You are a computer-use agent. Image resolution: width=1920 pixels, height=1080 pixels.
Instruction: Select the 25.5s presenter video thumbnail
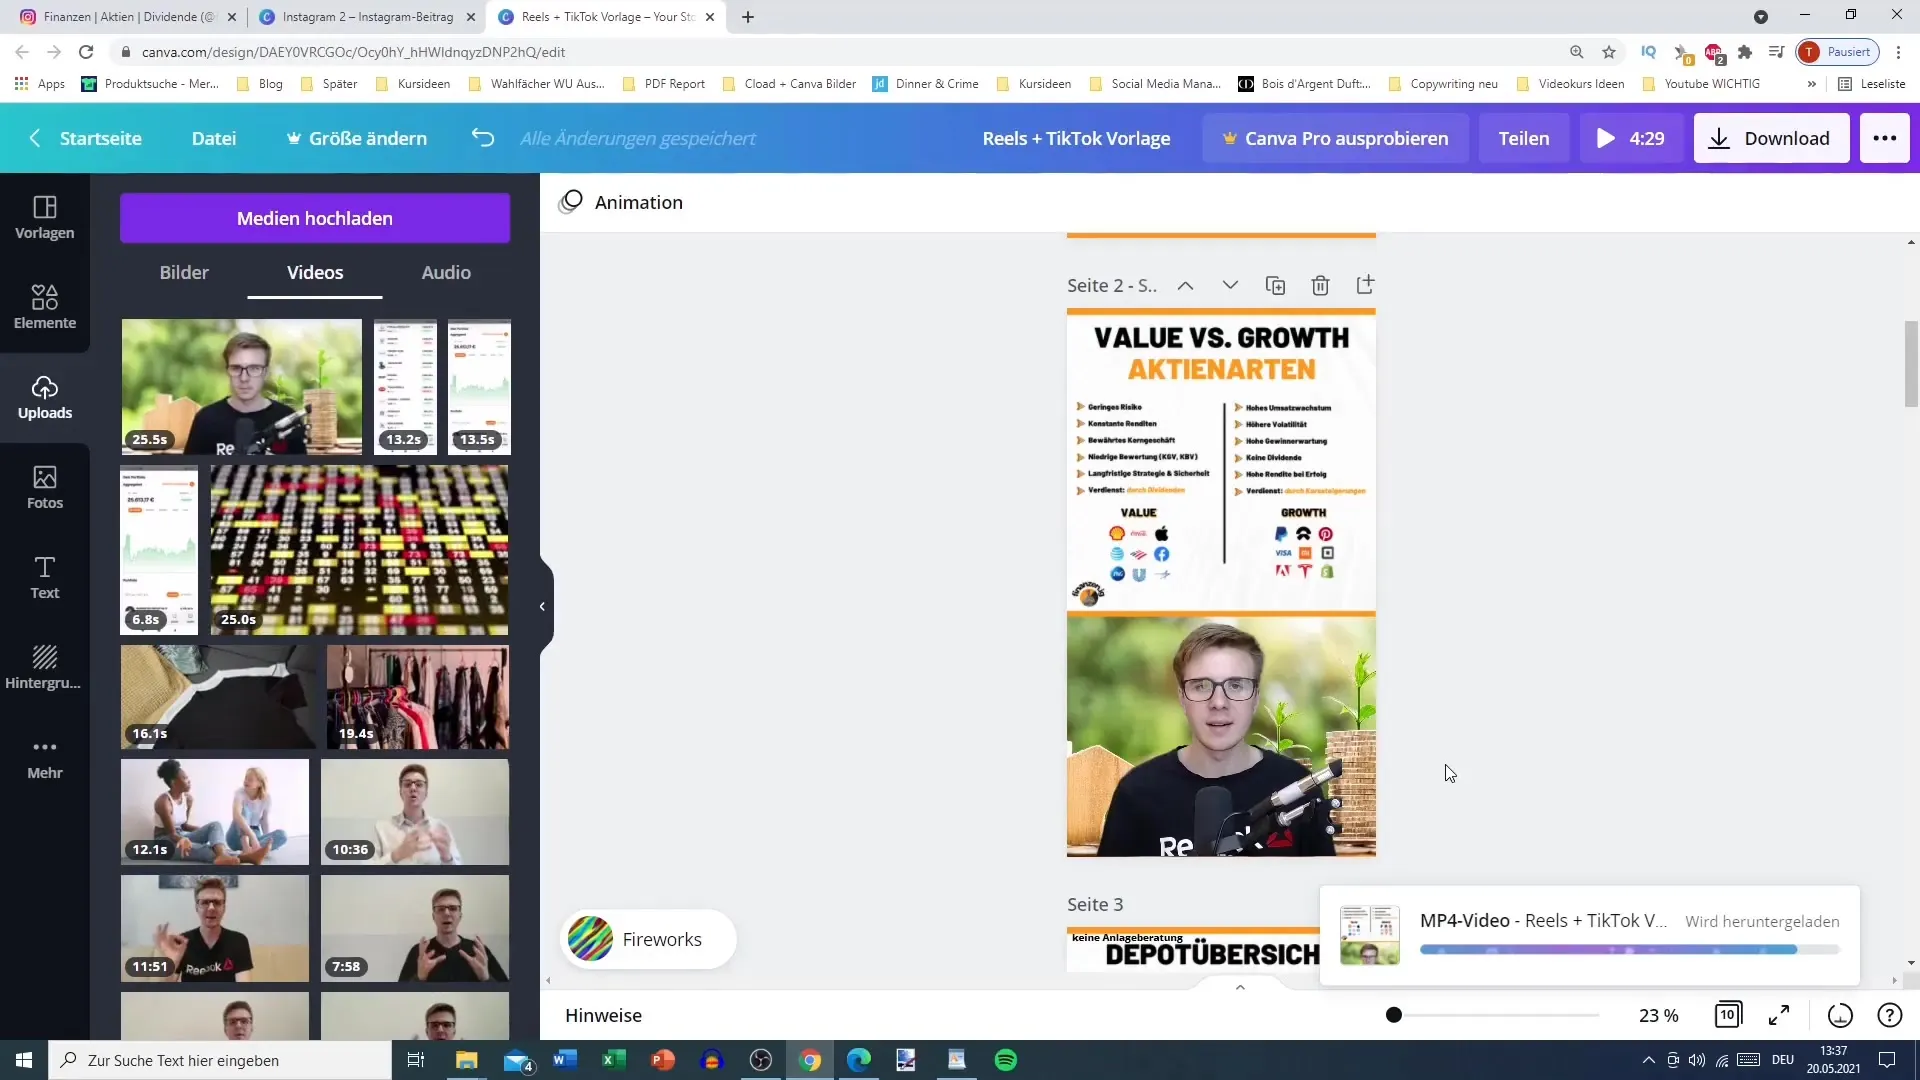pyautogui.click(x=241, y=387)
